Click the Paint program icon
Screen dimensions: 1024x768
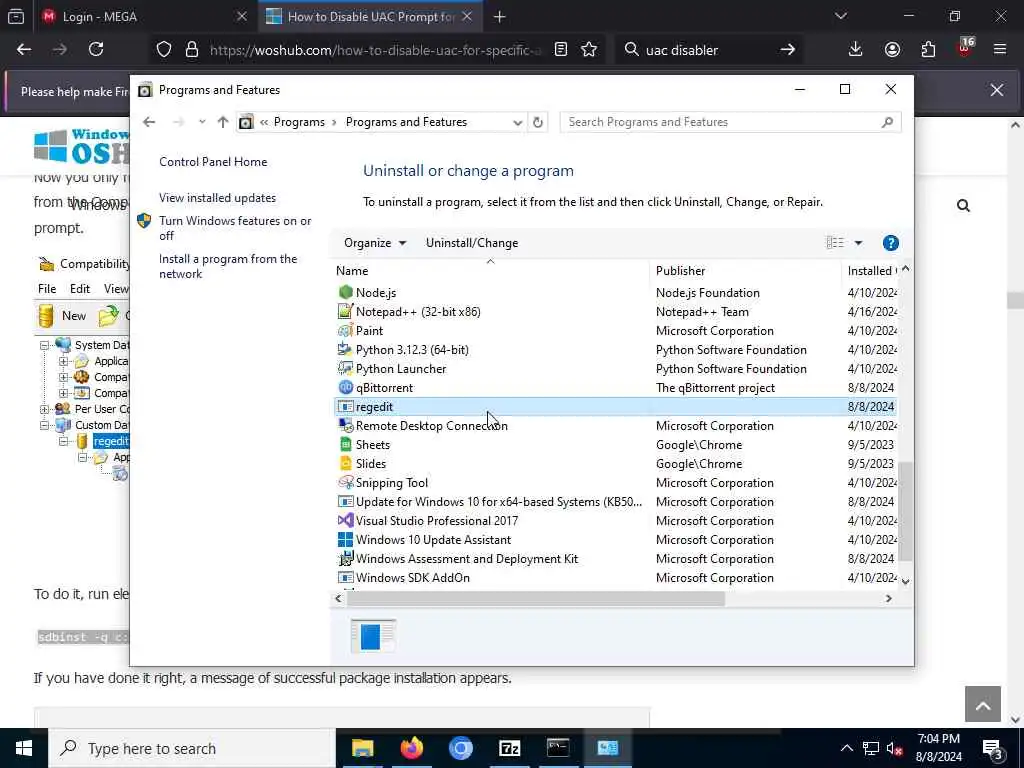point(345,330)
